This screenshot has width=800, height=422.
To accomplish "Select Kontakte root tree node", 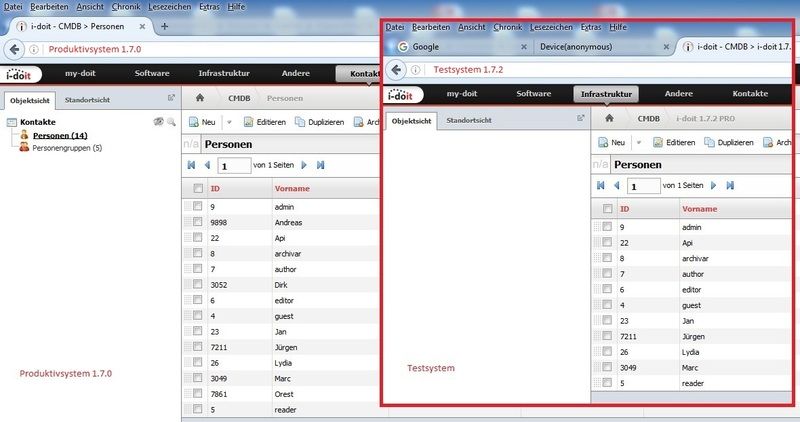I will tap(38, 122).
